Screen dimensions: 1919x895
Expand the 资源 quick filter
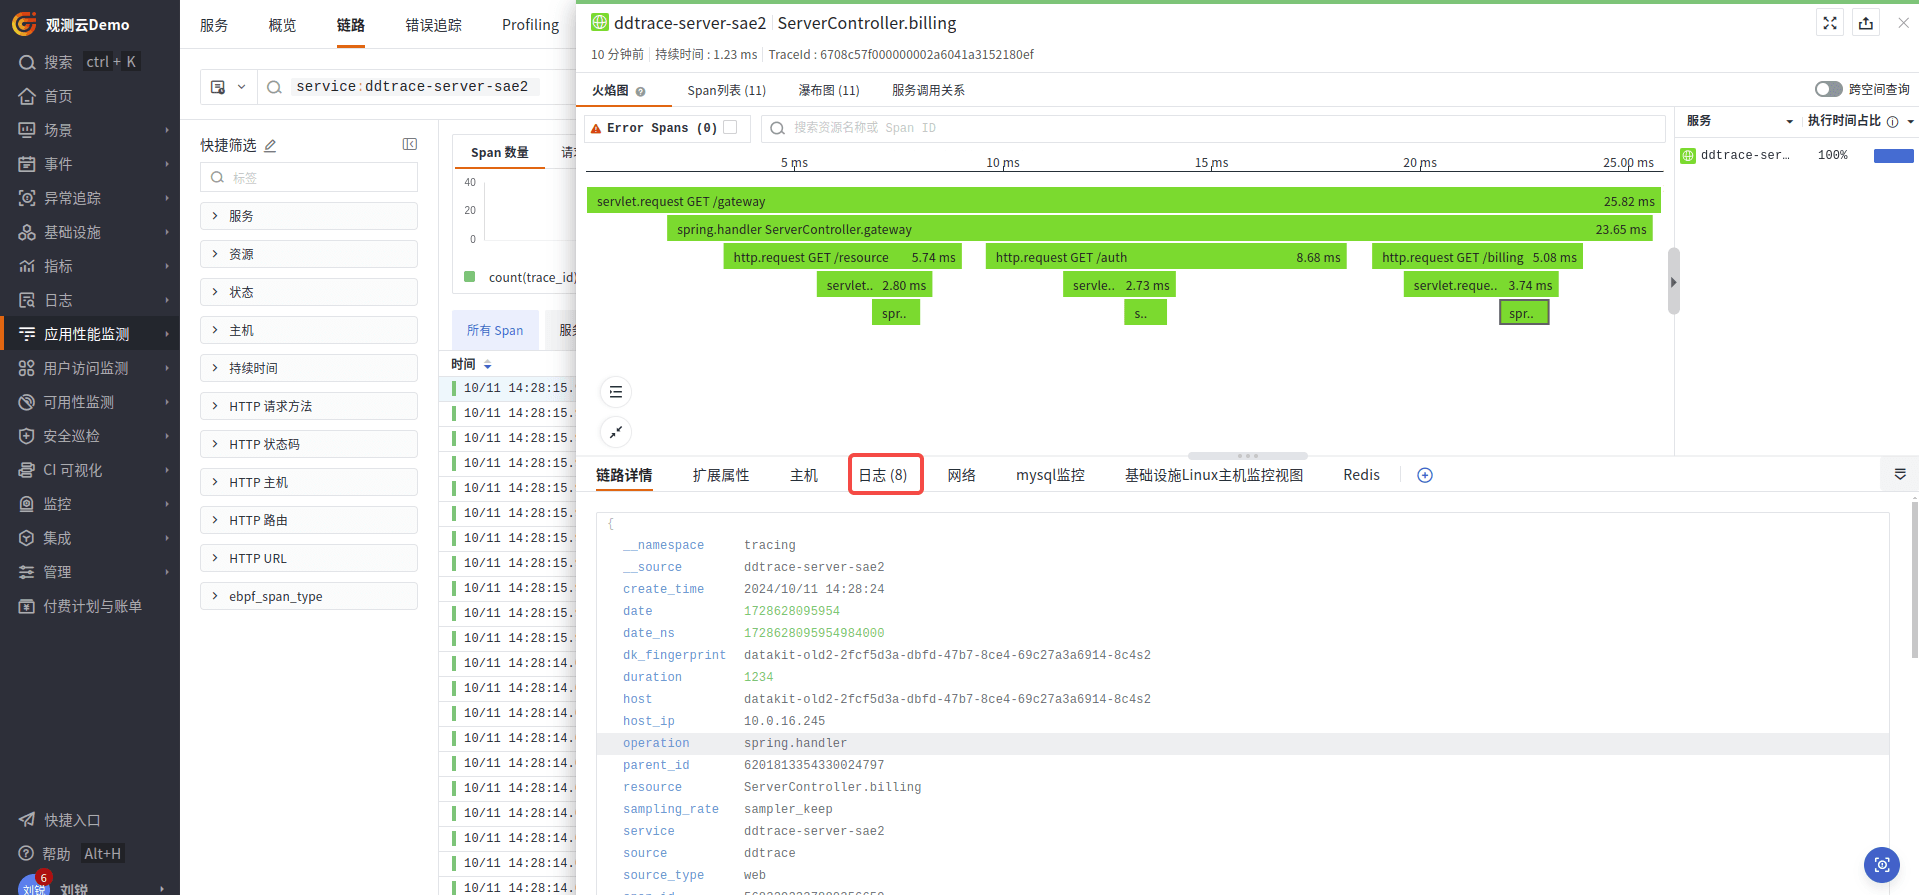pyautogui.click(x=309, y=254)
